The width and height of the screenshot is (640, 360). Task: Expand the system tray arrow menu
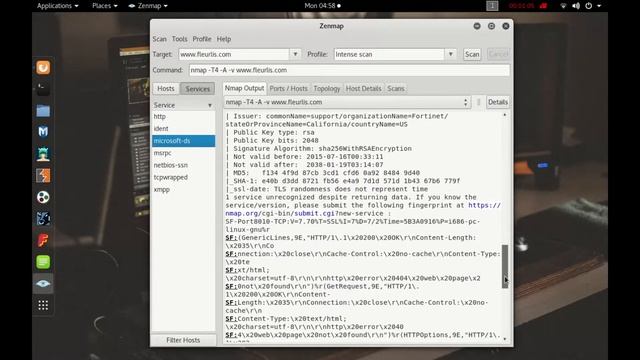coord(599,6)
